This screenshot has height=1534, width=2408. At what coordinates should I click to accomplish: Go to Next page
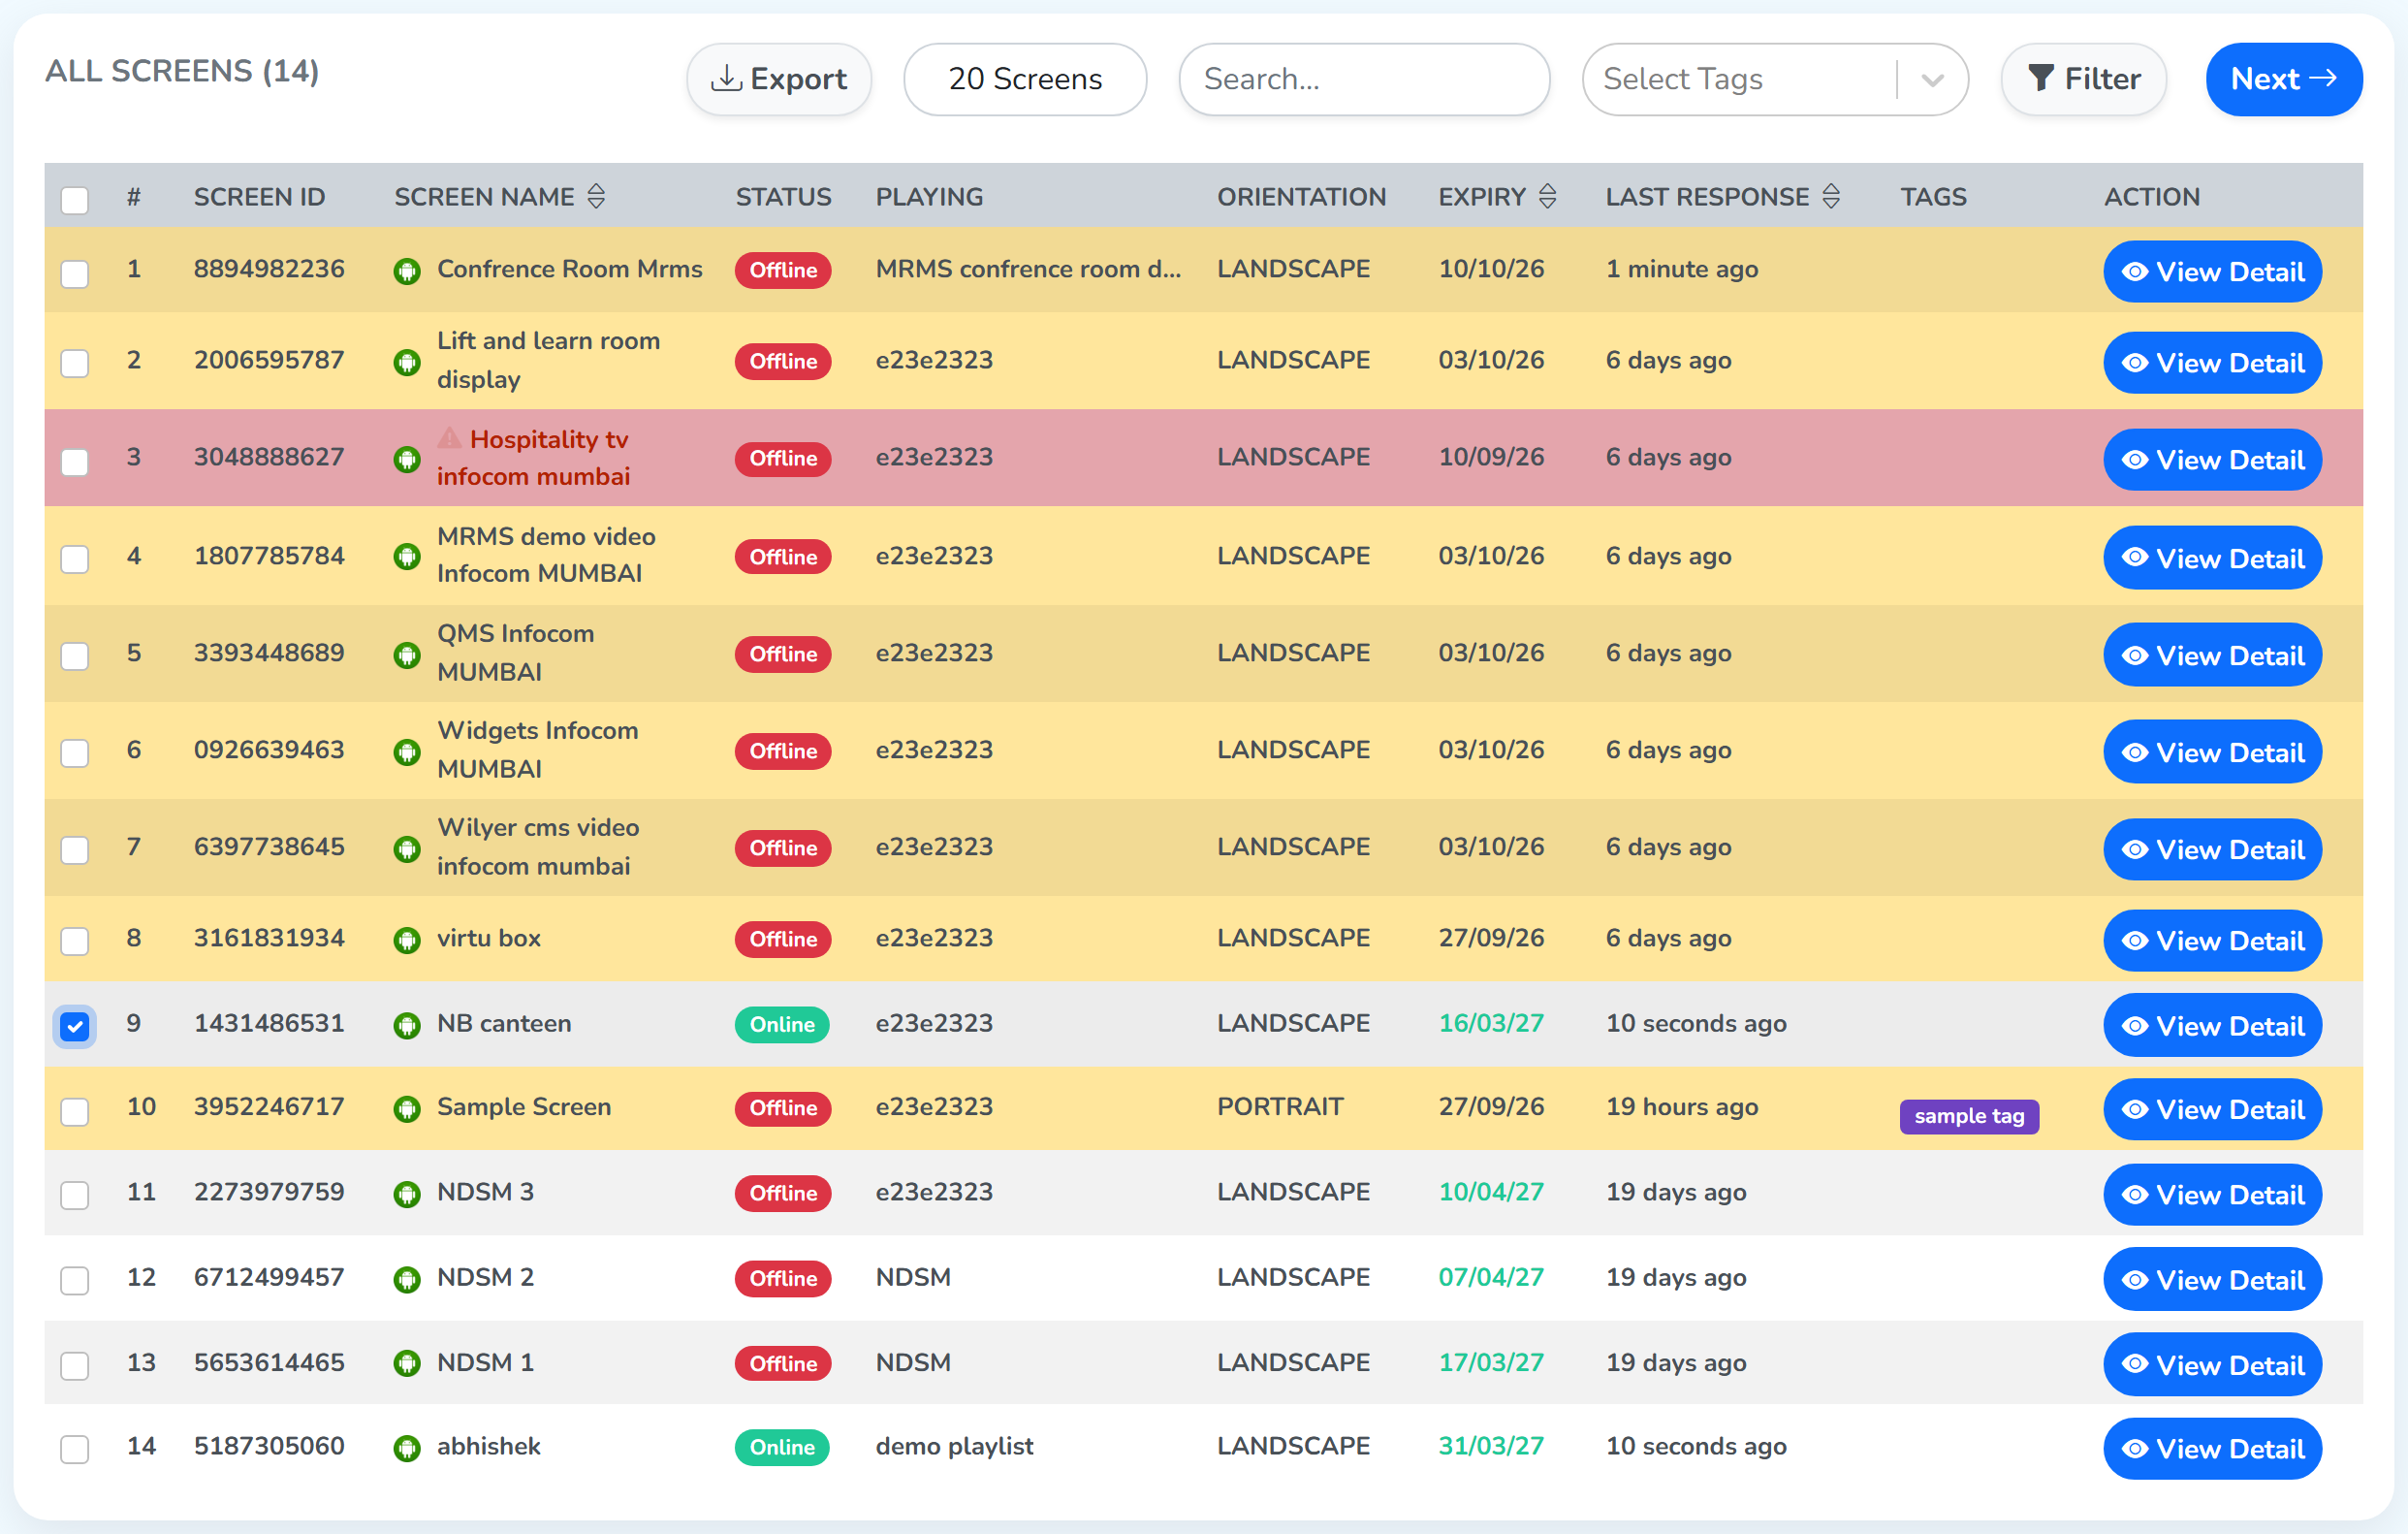pyautogui.click(x=2284, y=79)
